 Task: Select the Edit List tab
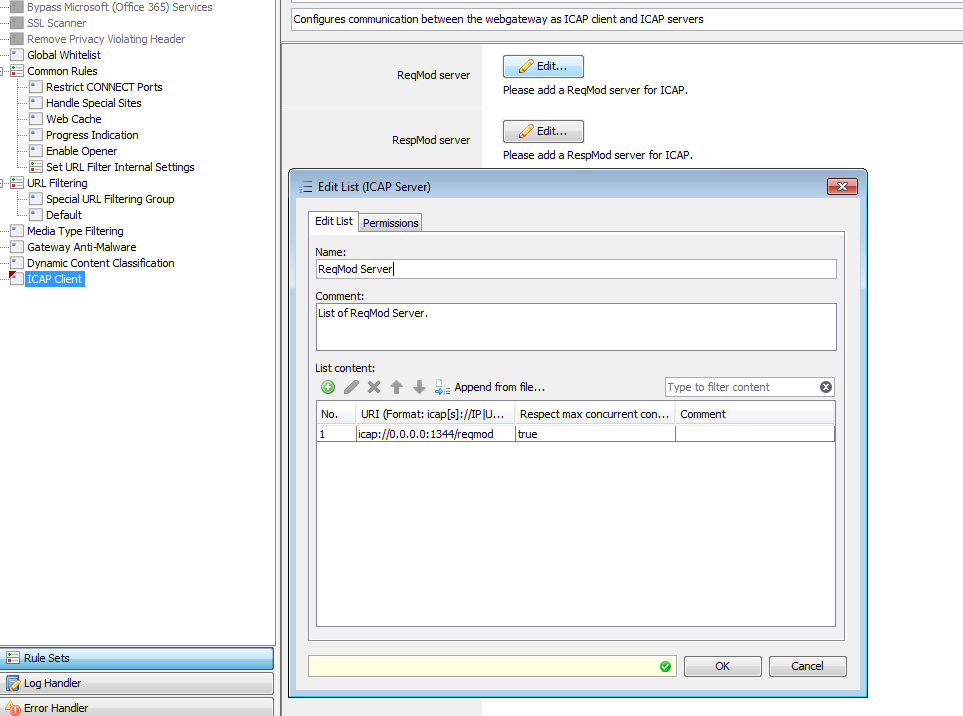tap(333, 222)
